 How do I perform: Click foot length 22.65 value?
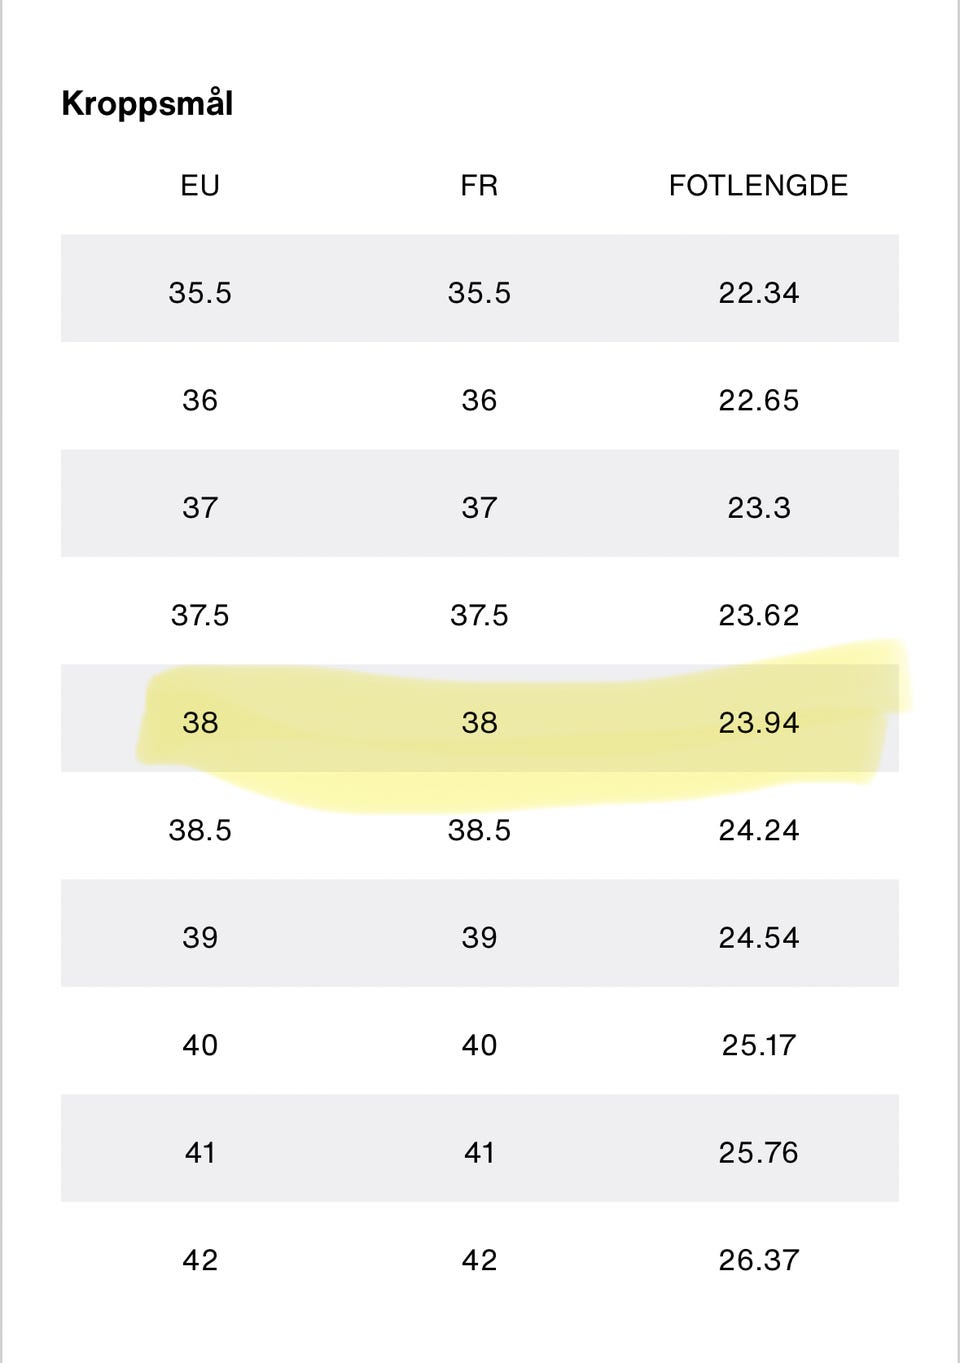[759, 400]
